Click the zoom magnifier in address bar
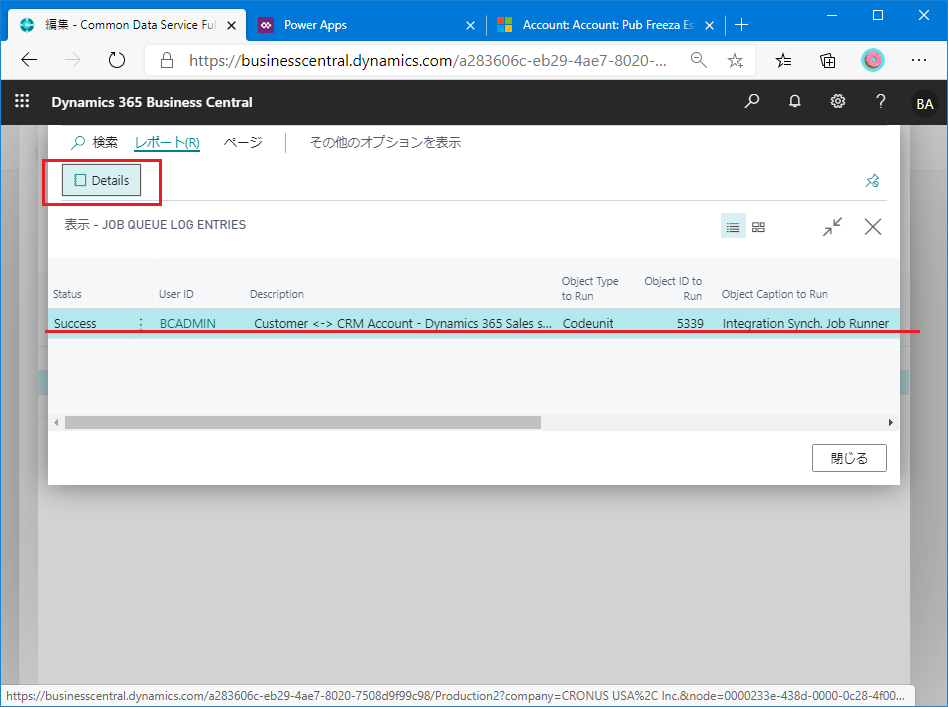This screenshot has width=948, height=707. (x=698, y=60)
